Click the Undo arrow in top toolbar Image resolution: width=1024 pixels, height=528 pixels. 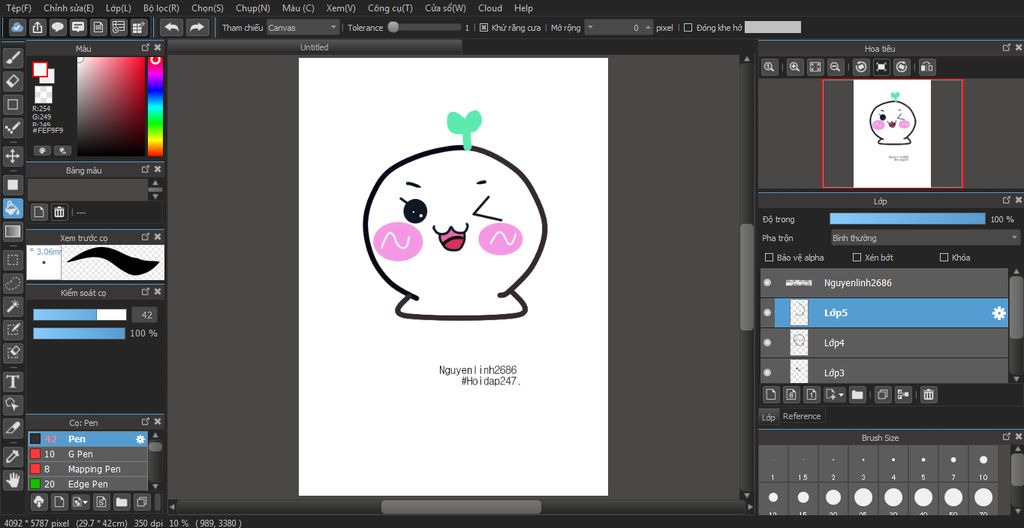(x=172, y=27)
